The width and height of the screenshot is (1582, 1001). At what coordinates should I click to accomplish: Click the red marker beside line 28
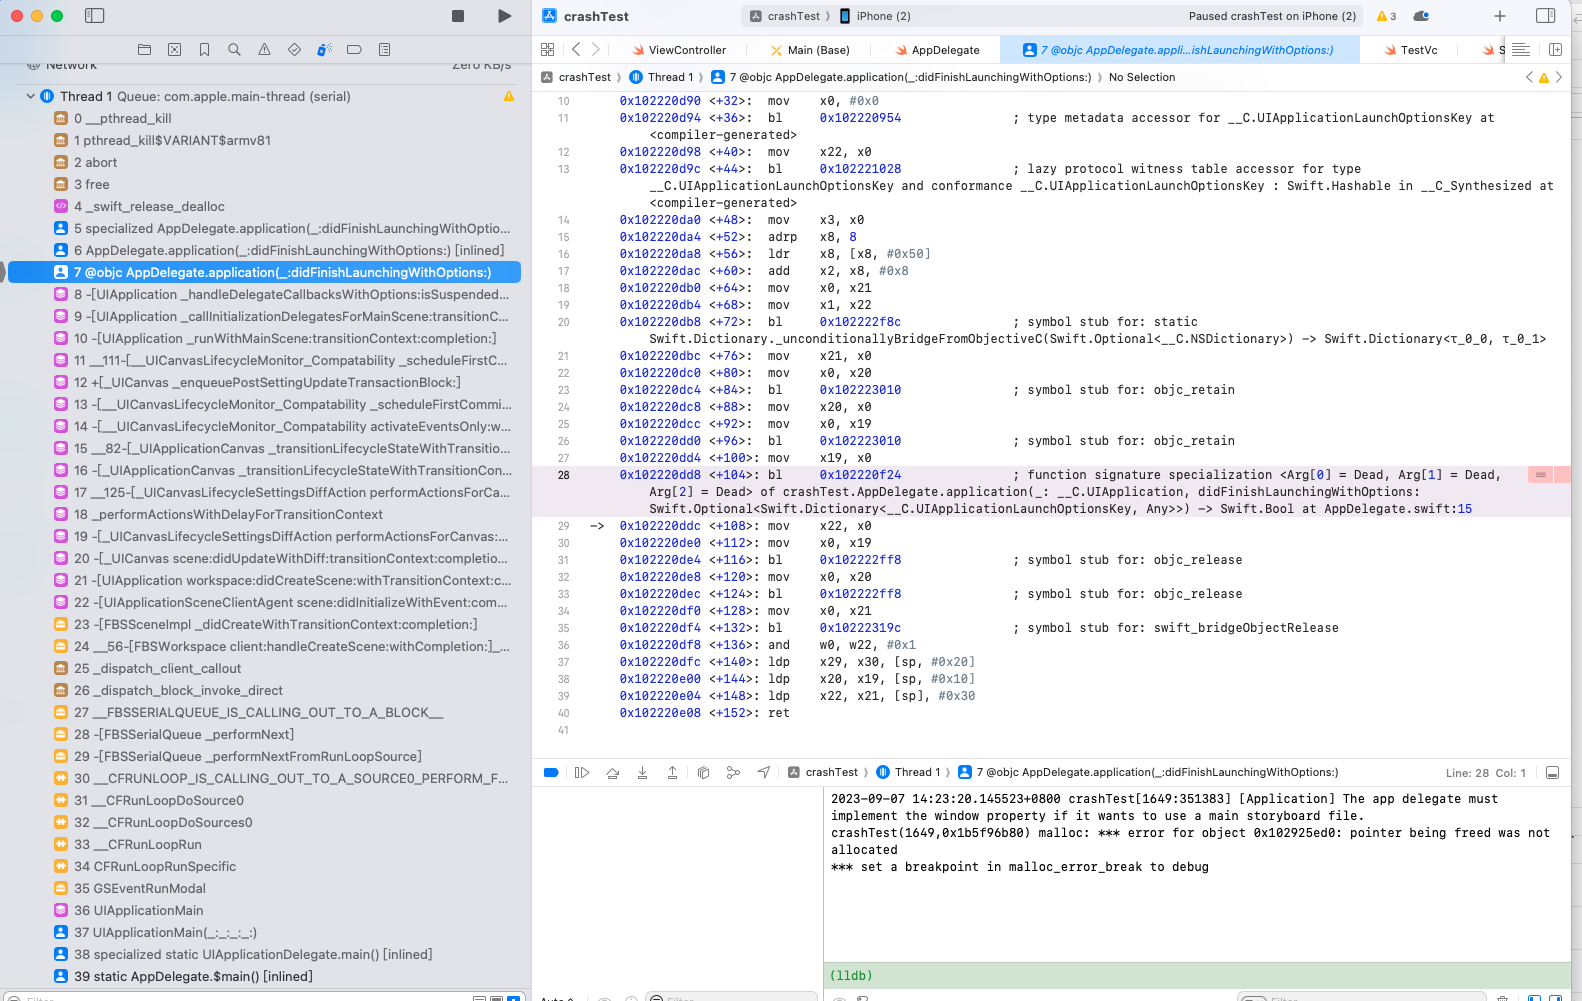[1540, 475]
